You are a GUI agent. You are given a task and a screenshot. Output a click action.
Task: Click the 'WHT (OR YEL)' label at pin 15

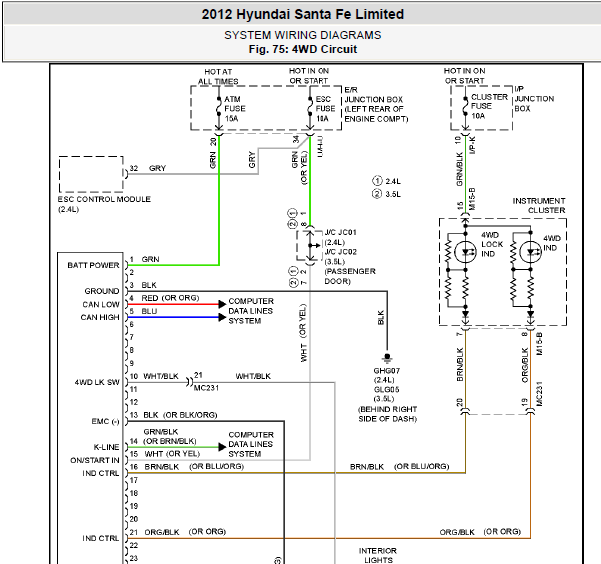[x=172, y=454]
